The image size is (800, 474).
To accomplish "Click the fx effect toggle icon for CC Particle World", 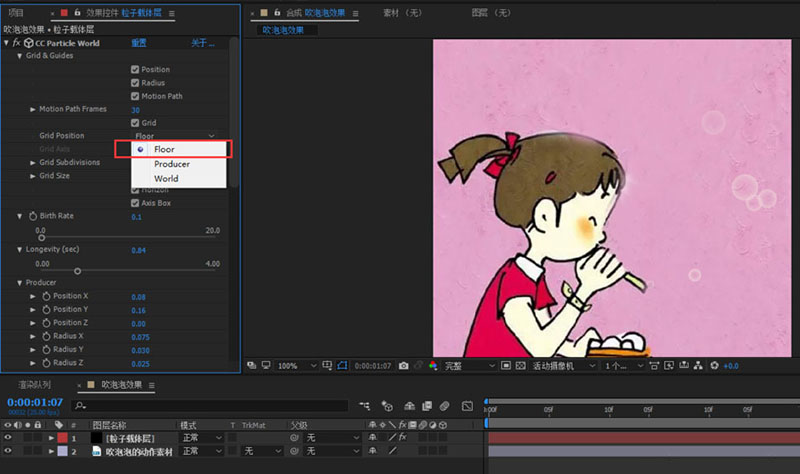I will 15,43.
